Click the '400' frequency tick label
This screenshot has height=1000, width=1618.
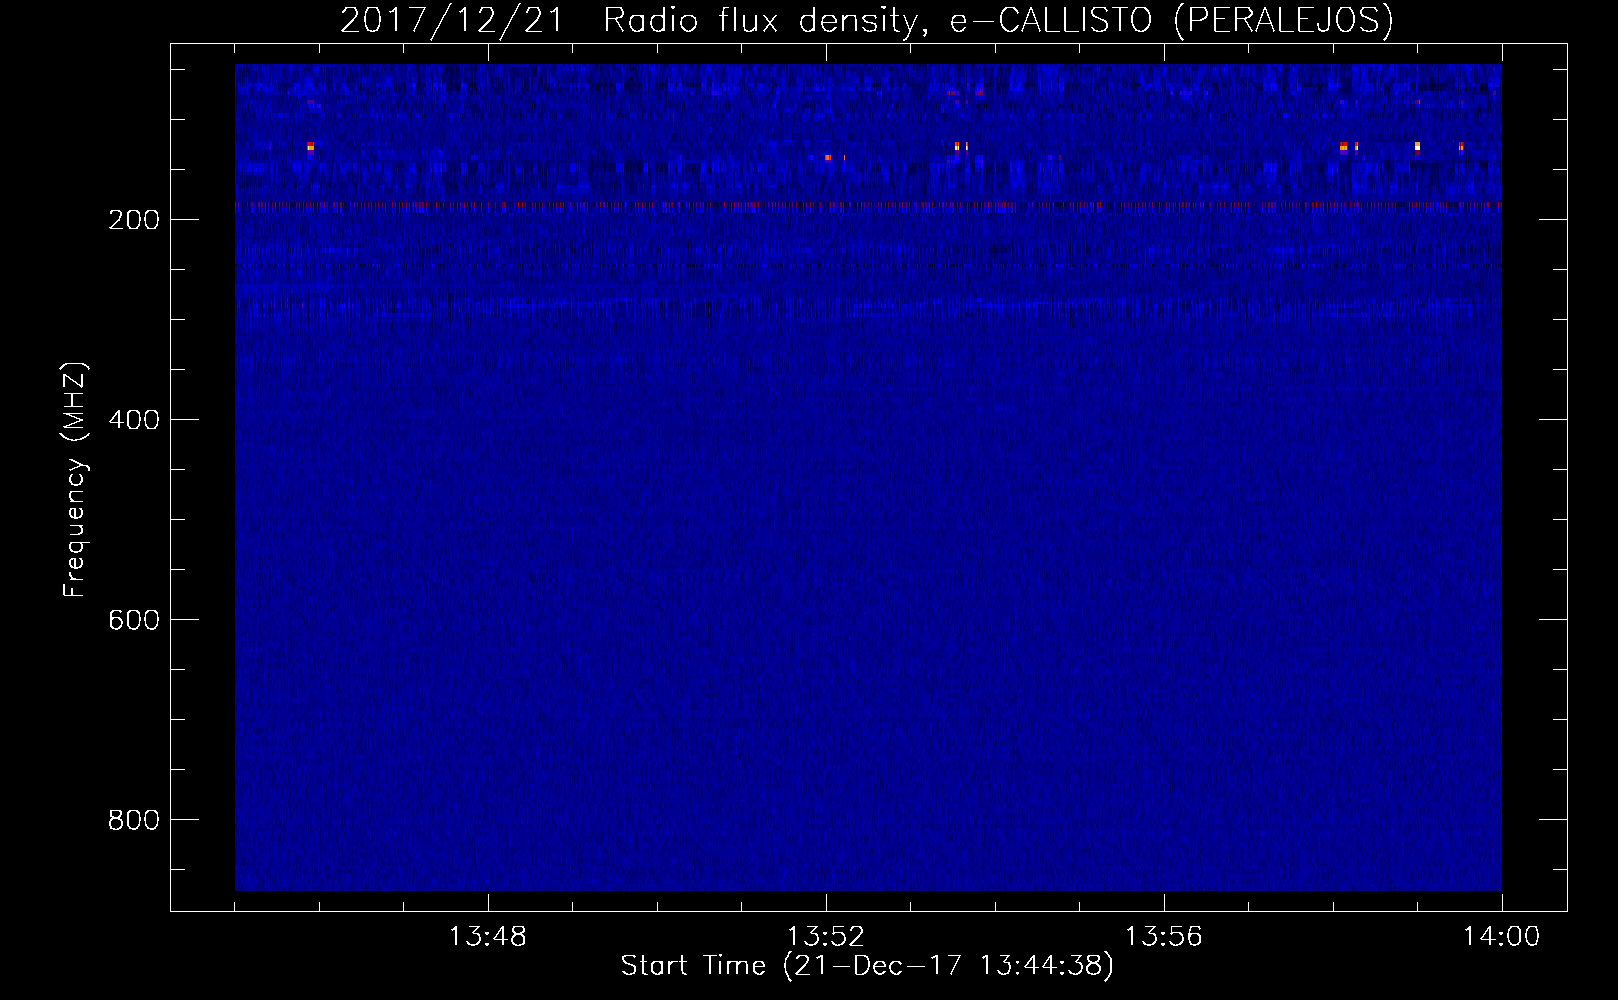tap(133, 419)
